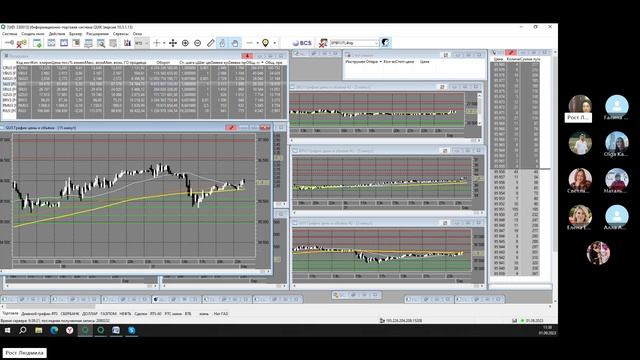Click the zoom out minus icon
This screenshot has width=640, height=360.
click(198, 43)
